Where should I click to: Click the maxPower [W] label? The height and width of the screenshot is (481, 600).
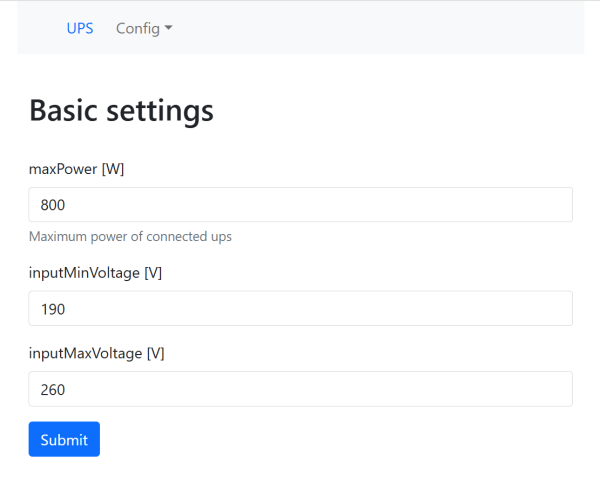76,169
